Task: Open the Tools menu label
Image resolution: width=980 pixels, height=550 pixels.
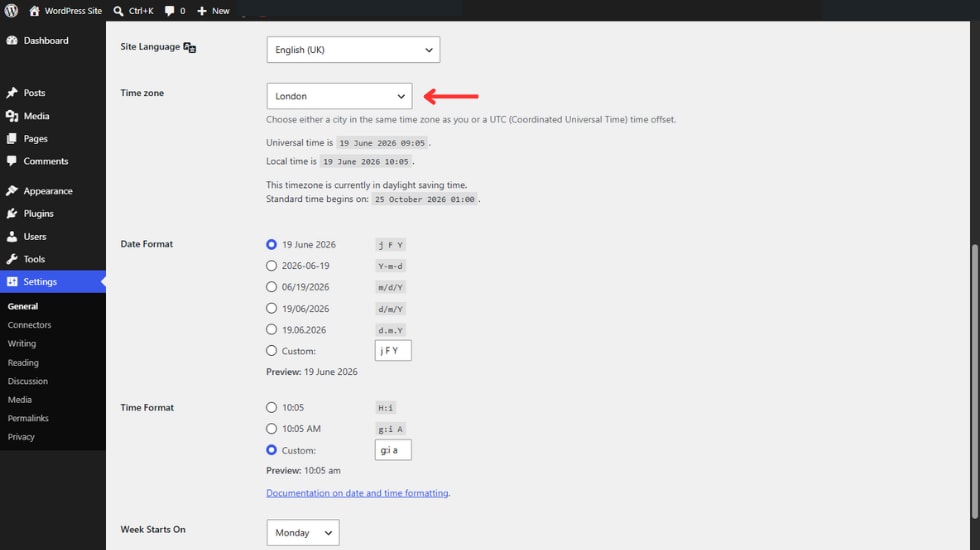Action: (x=34, y=259)
